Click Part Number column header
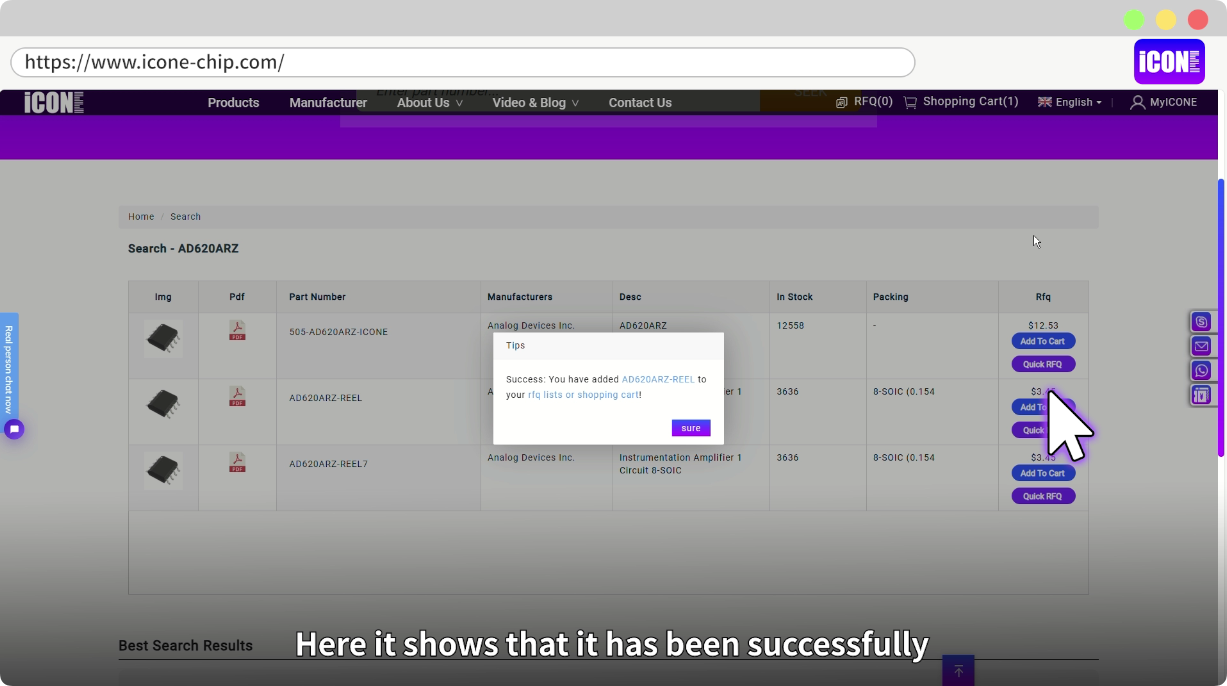 point(317,297)
